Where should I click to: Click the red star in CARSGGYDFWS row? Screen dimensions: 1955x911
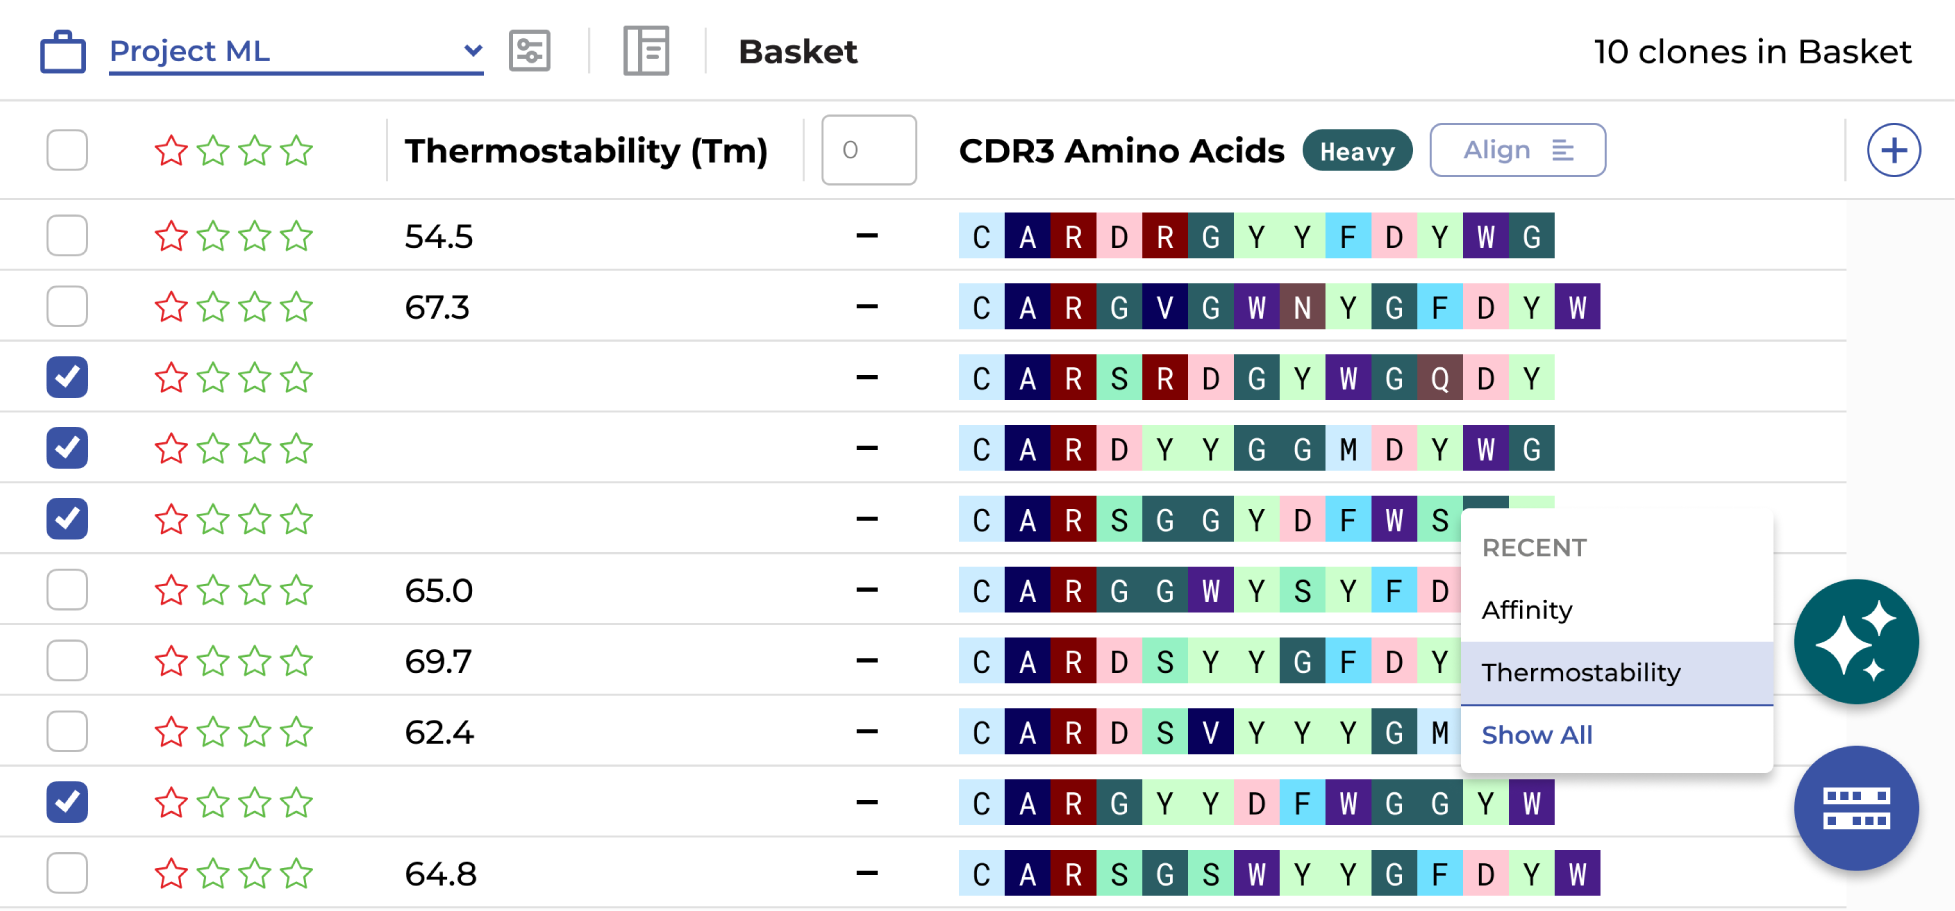click(171, 519)
